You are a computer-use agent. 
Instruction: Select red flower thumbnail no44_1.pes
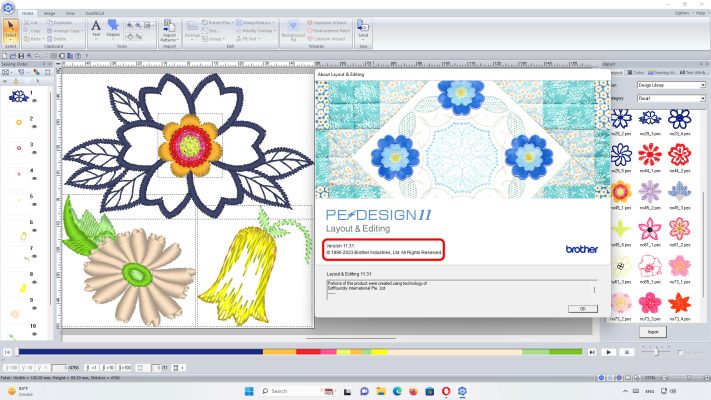pos(650,155)
